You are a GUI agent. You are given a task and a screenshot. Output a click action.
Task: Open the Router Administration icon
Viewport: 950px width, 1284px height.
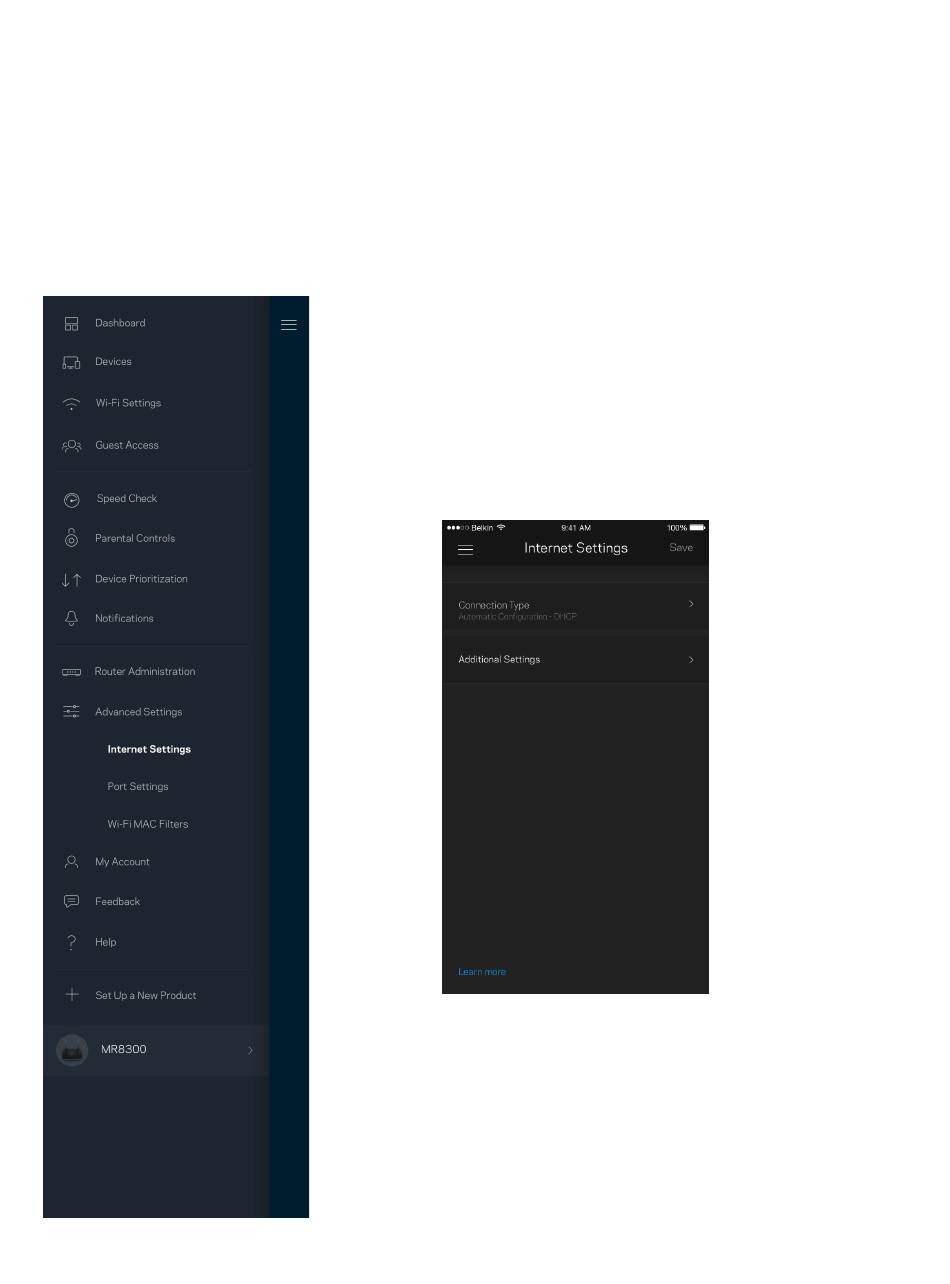(x=71, y=672)
